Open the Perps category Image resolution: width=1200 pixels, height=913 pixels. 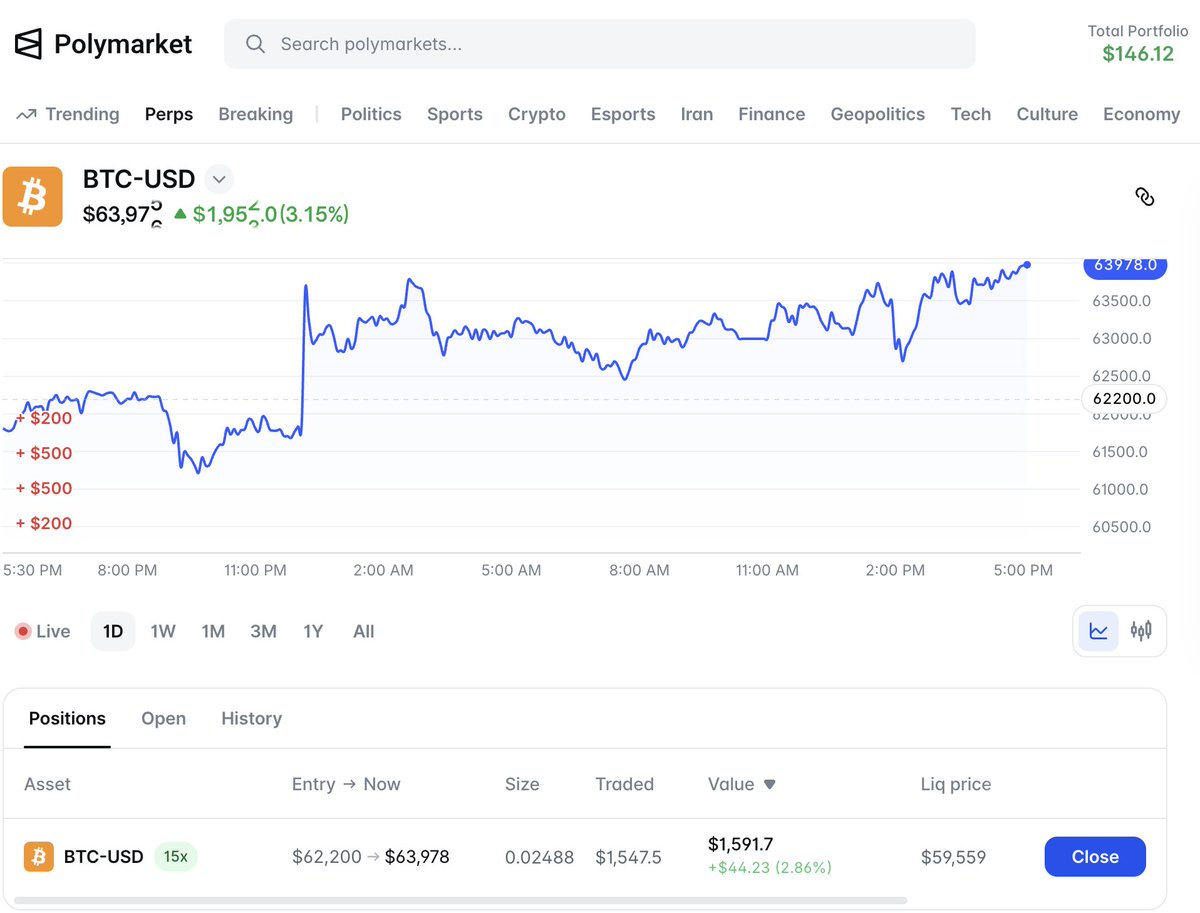pos(169,114)
